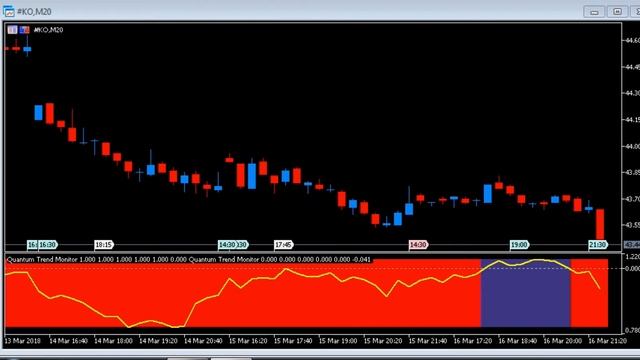The image size is (640, 360).
Task: Click the 14 Mar 18:00 date label
Action: pyautogui.click(x=113, y=341)
